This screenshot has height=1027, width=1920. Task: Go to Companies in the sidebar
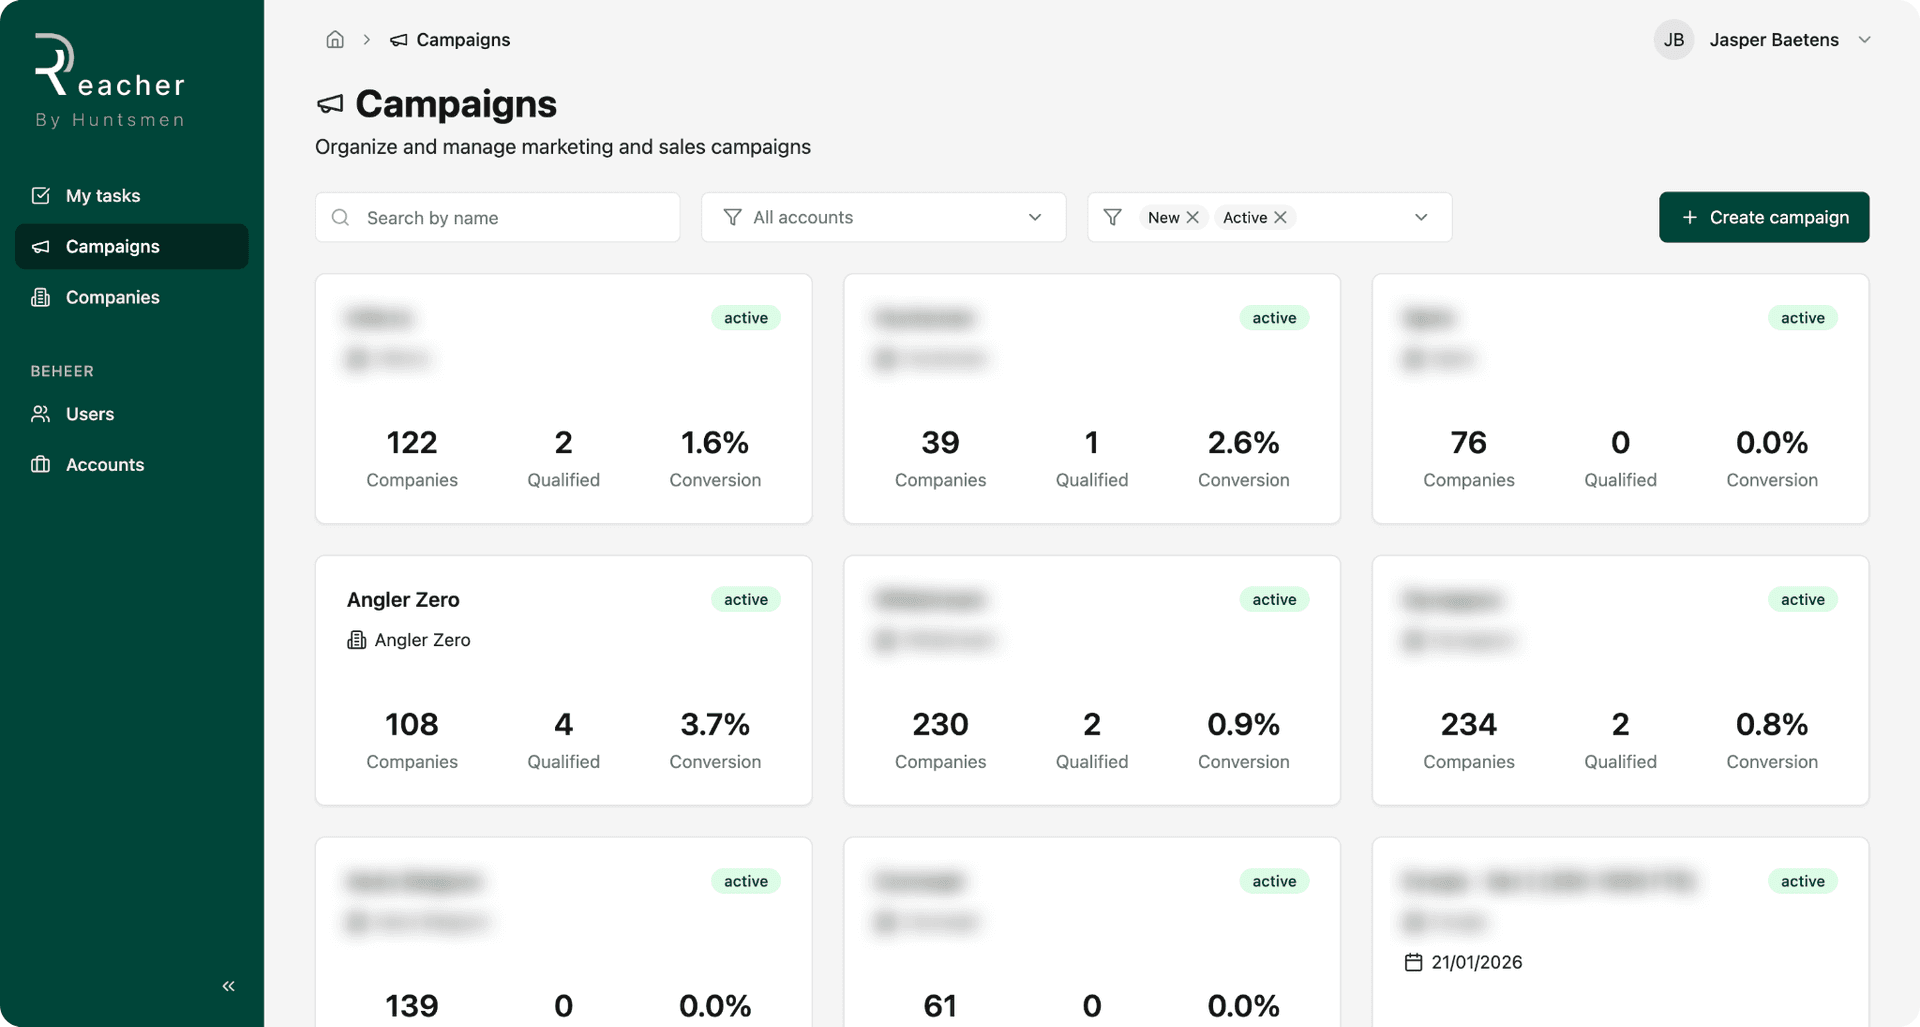[x=112, y=298]
